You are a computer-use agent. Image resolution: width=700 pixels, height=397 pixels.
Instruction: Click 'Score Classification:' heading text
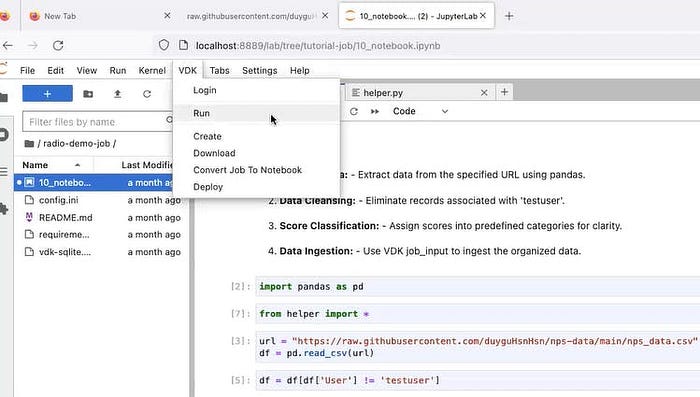(329, 226)
